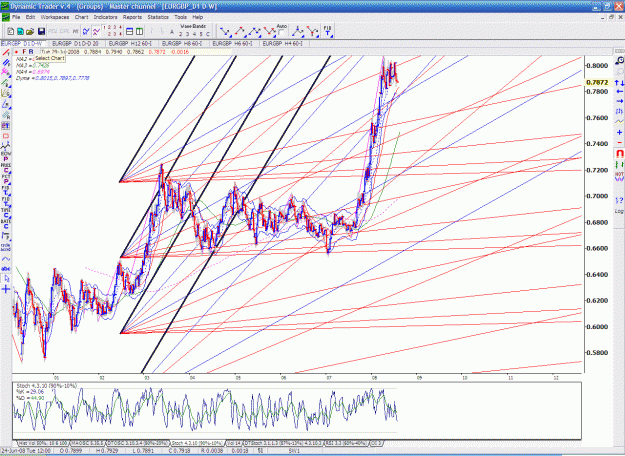Image resolution: width=625 pixels, height=456 pixels.
Task: Open the Tools menu
Action: coord(181,17)
